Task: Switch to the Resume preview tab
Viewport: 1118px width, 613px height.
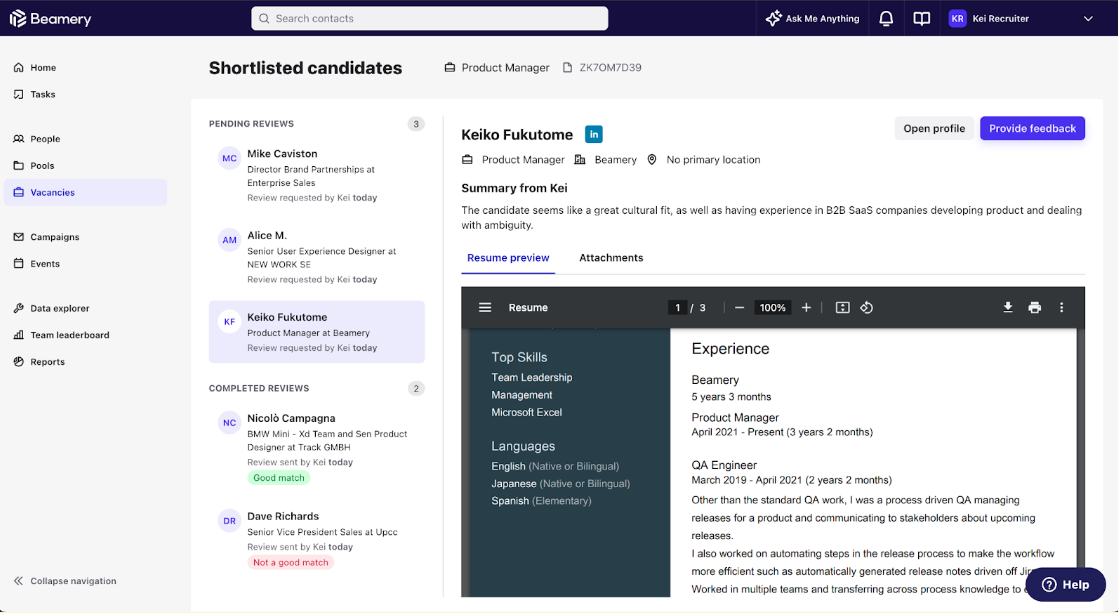Action: pos(508,258)
